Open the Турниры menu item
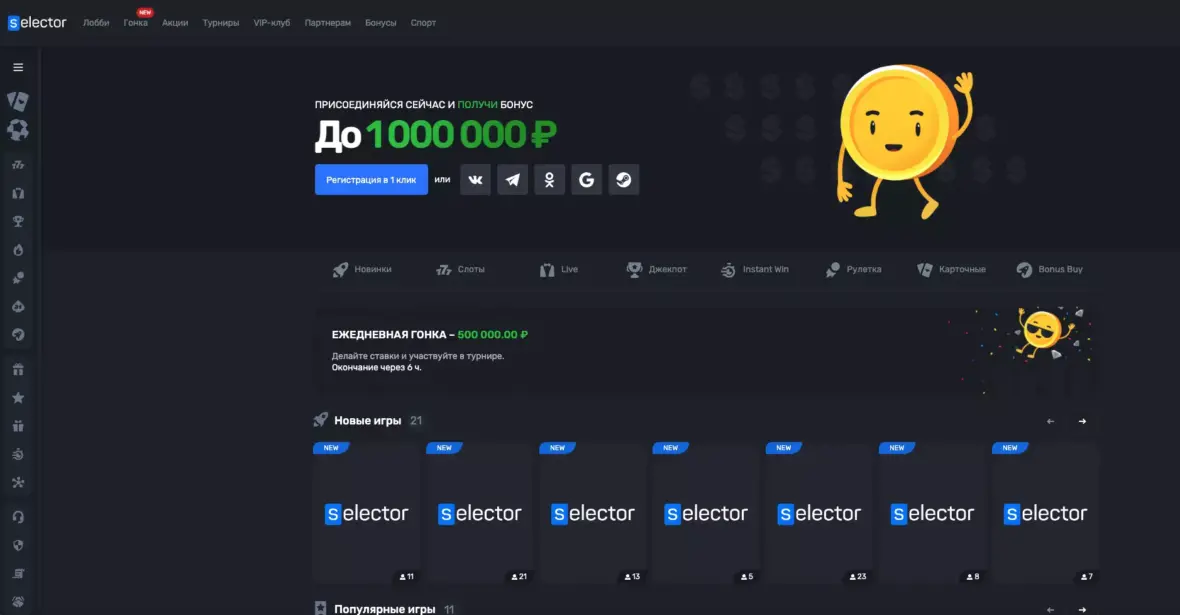Image resolution: width=1180 pixels, height=615 pixels. pyautogui.click(x=220, y=23)
